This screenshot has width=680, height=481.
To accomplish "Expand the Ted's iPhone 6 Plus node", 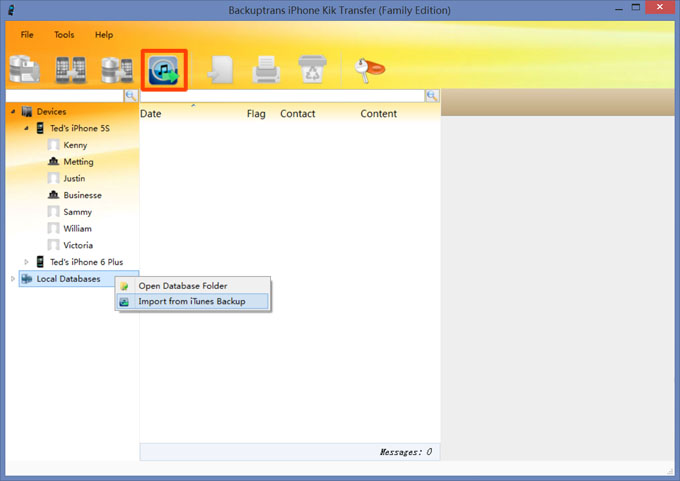I will coord(26,262).
